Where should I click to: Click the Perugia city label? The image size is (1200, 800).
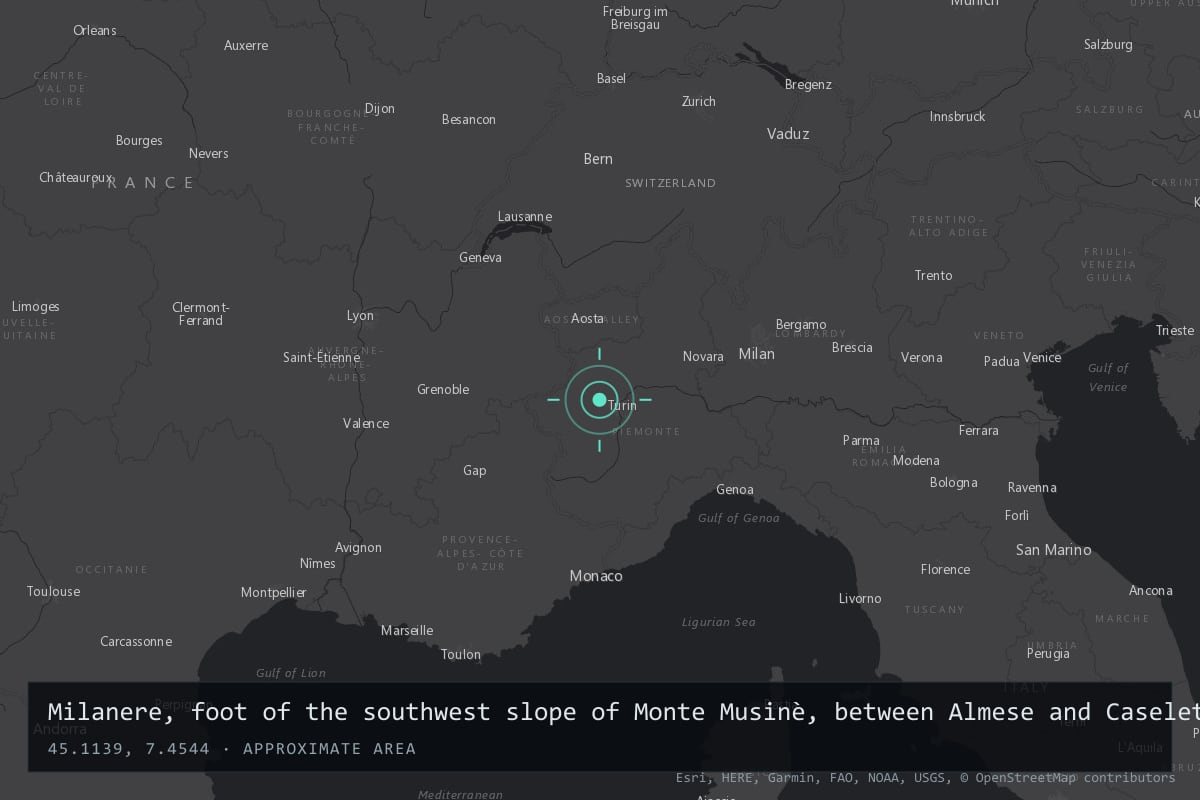(1048, 654)
